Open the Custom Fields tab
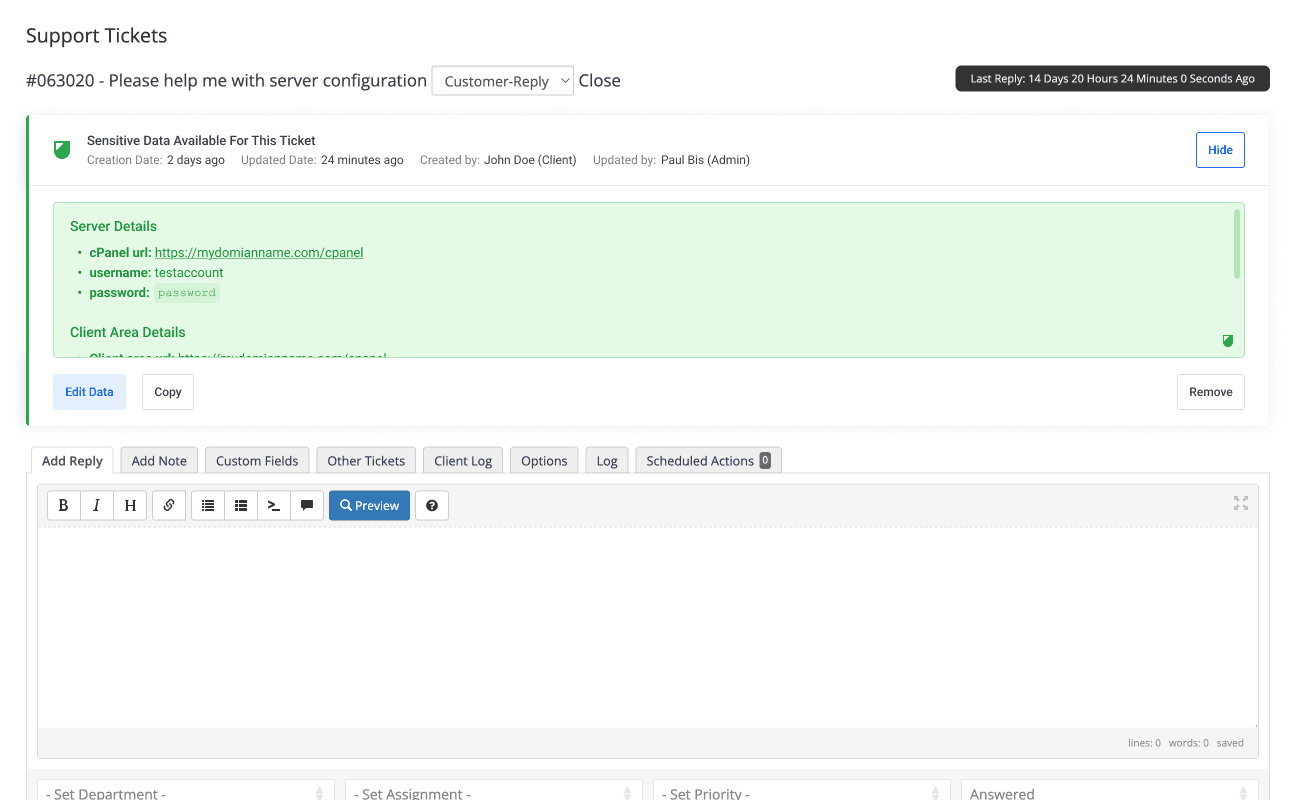Screen dimensions: 1300x800 pos(257,461)
